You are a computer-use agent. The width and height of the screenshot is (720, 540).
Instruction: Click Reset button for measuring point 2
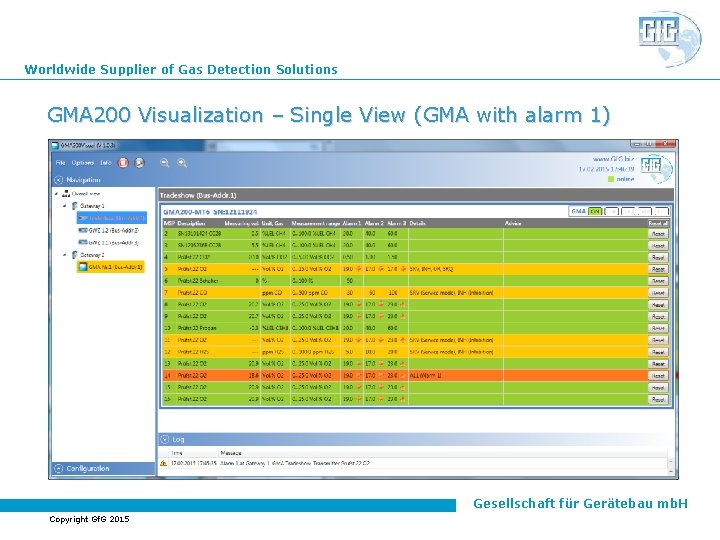coord(658,234)
